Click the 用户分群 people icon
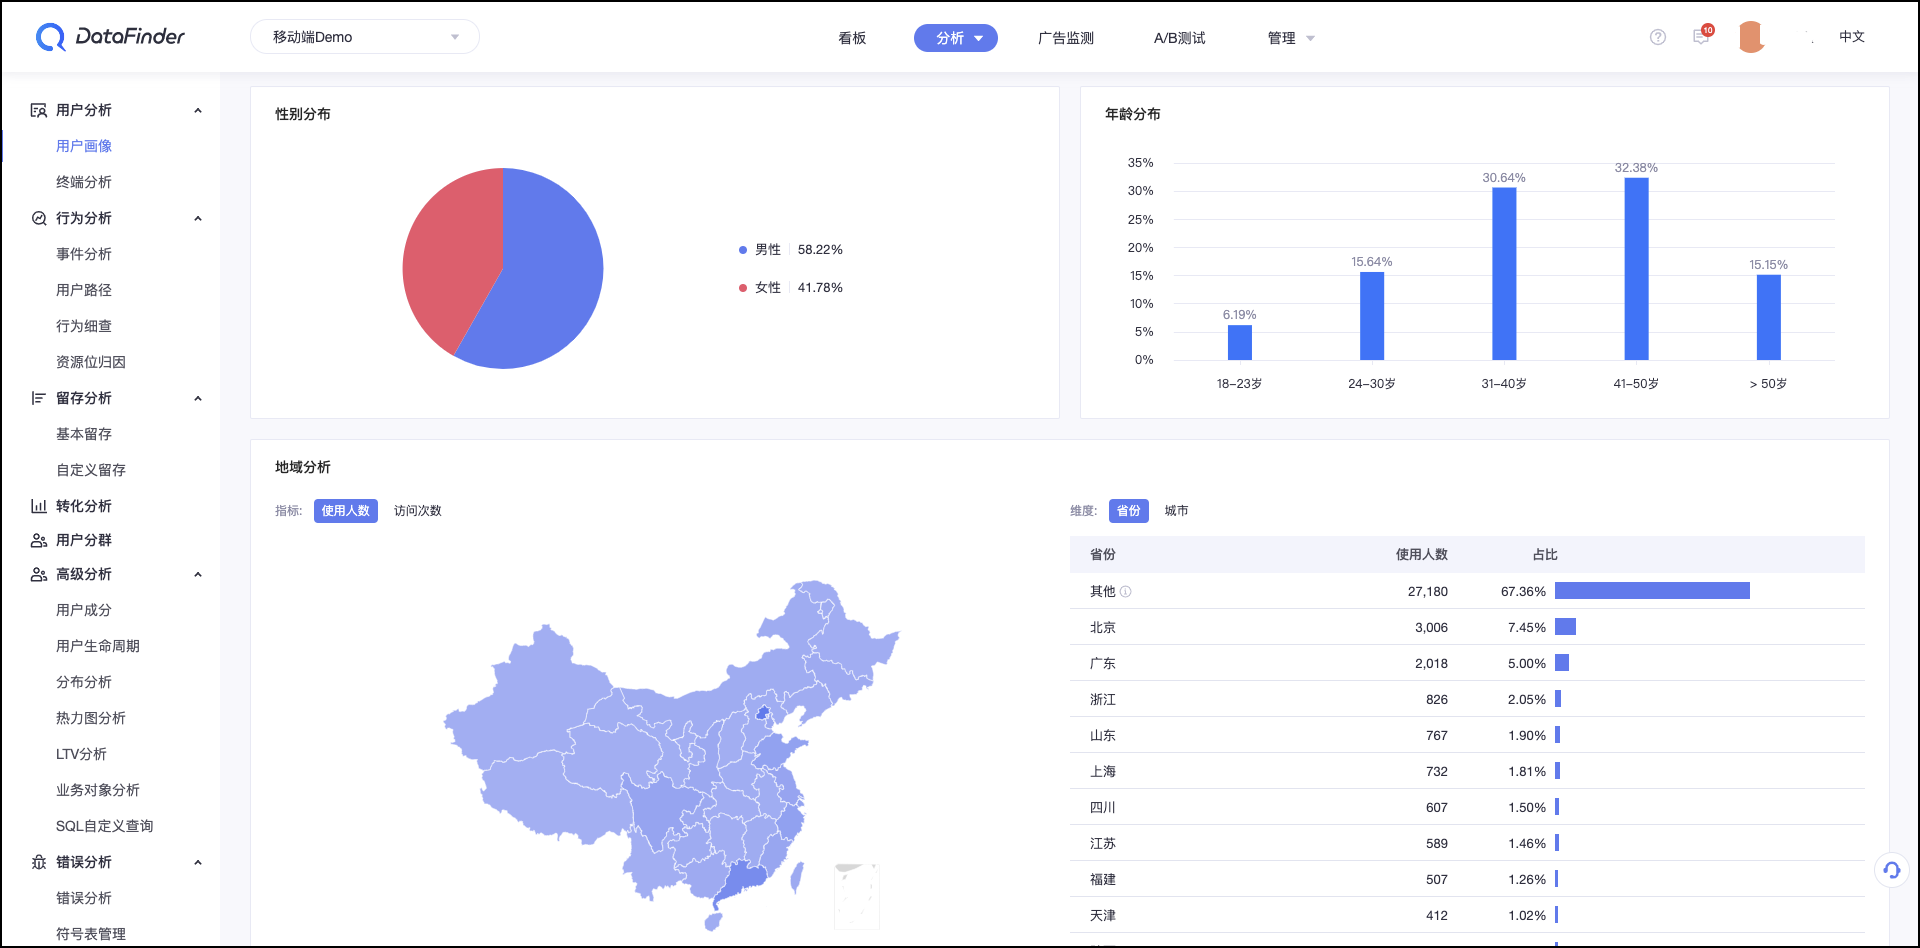The width and height of the screenshot is (1920, 948). 39,540
